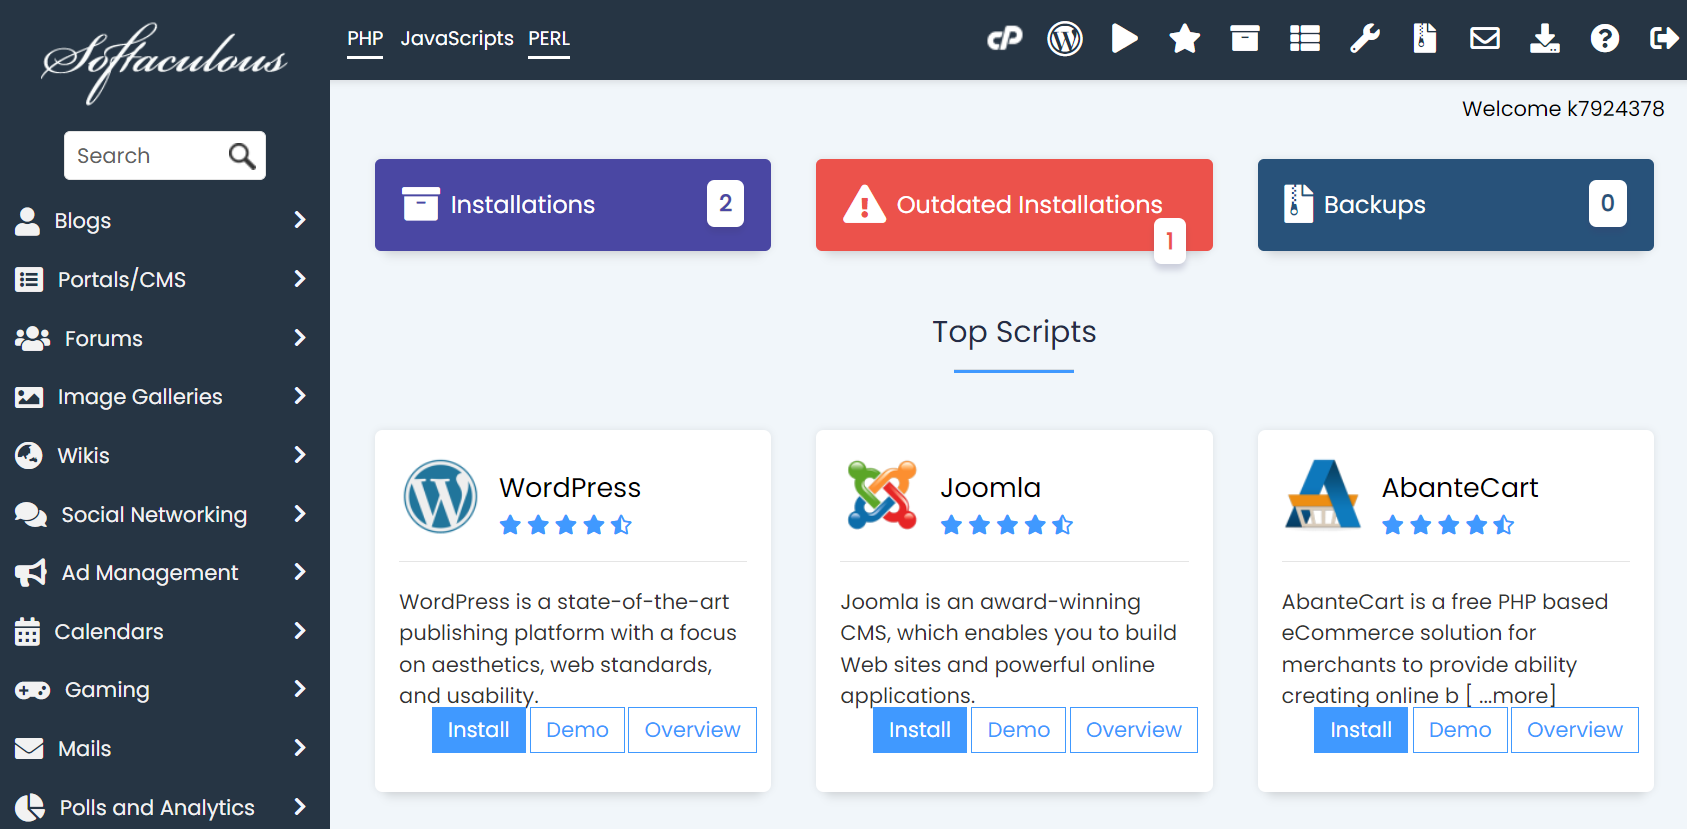Image resolution: width=1687 pixels, height=829 pixels.
Task: Click the Joomla star rating
Action: tap(1007, 525)
